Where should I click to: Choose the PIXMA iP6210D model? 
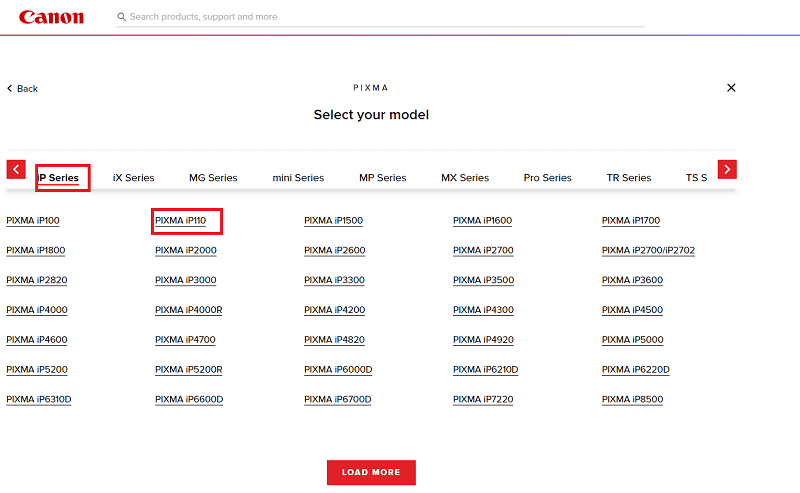486,369
